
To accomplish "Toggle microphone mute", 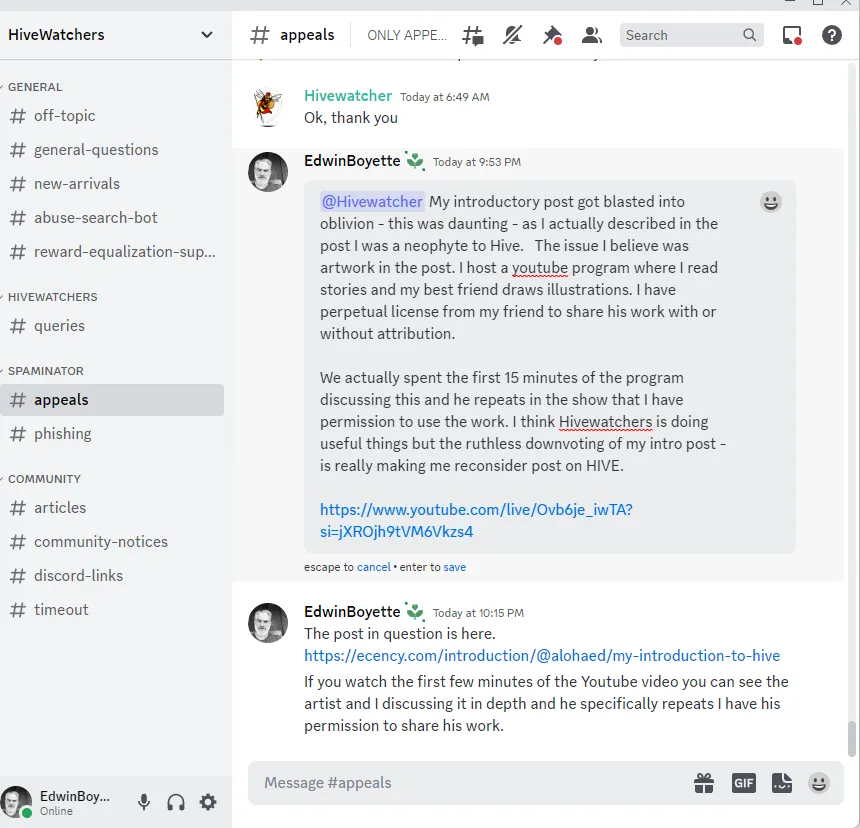I will point(144,802).
